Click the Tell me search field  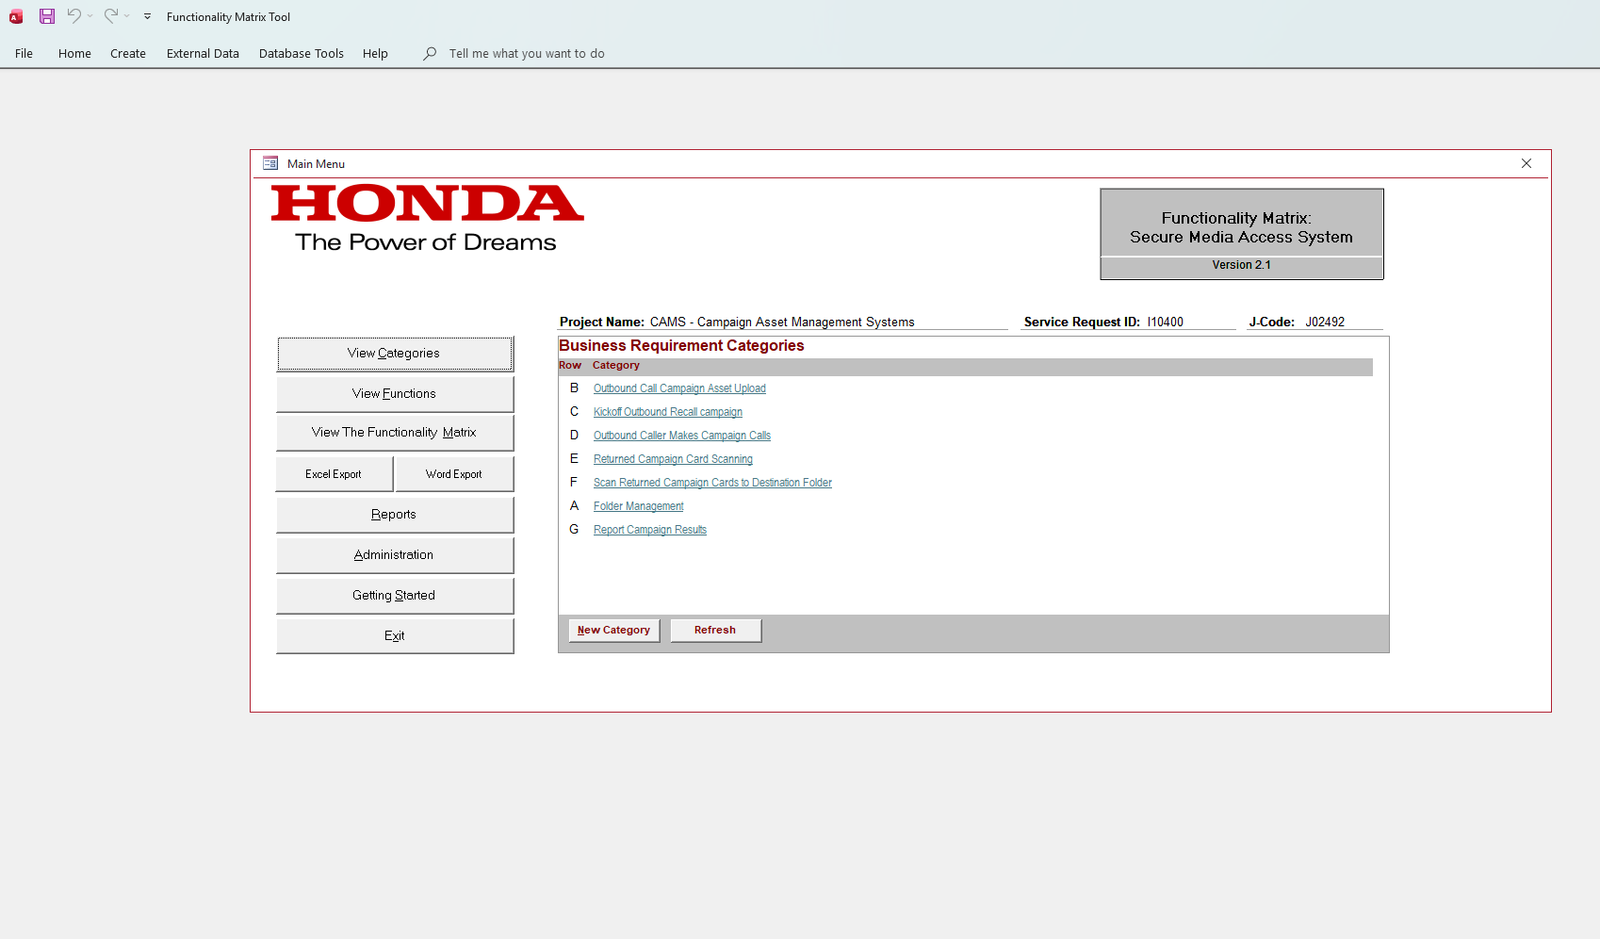[526, 53]
